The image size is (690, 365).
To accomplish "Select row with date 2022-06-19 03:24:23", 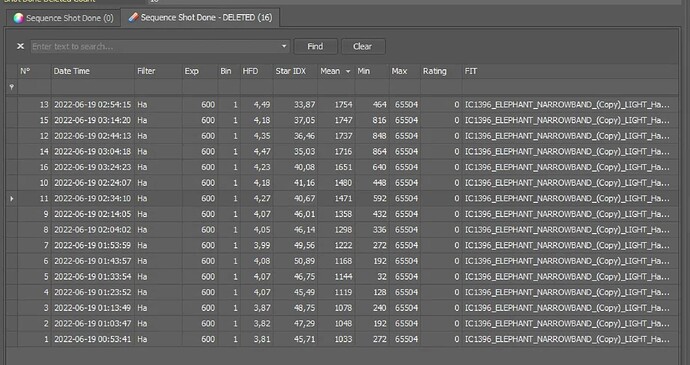I will click(x=342, y=167).
